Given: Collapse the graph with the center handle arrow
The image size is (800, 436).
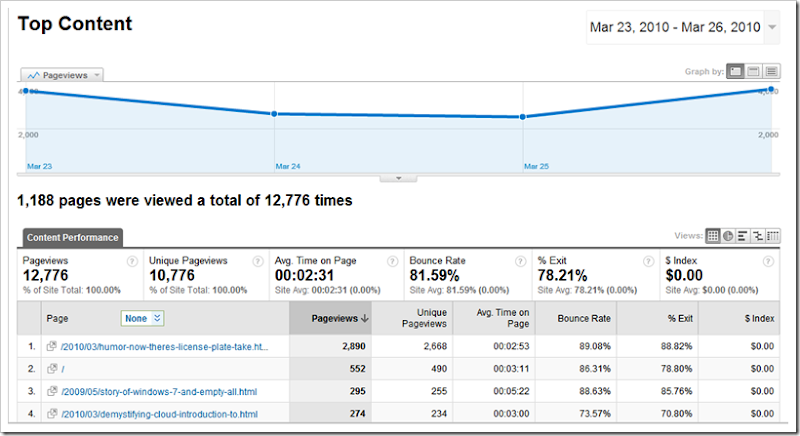Looking at the screenshot, I should coord(398,178).
